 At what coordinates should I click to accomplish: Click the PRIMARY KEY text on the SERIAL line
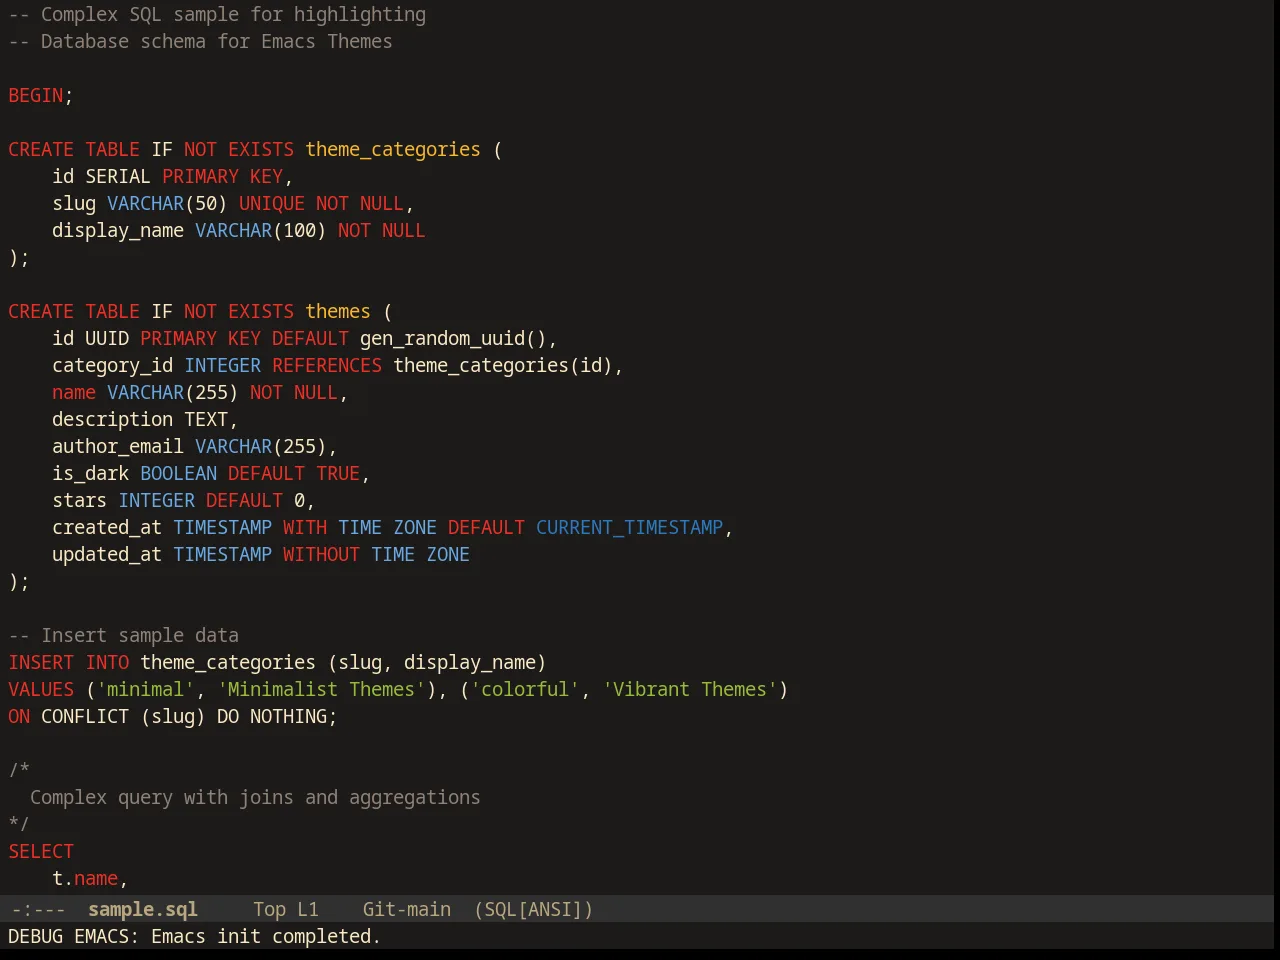point(222,176)
